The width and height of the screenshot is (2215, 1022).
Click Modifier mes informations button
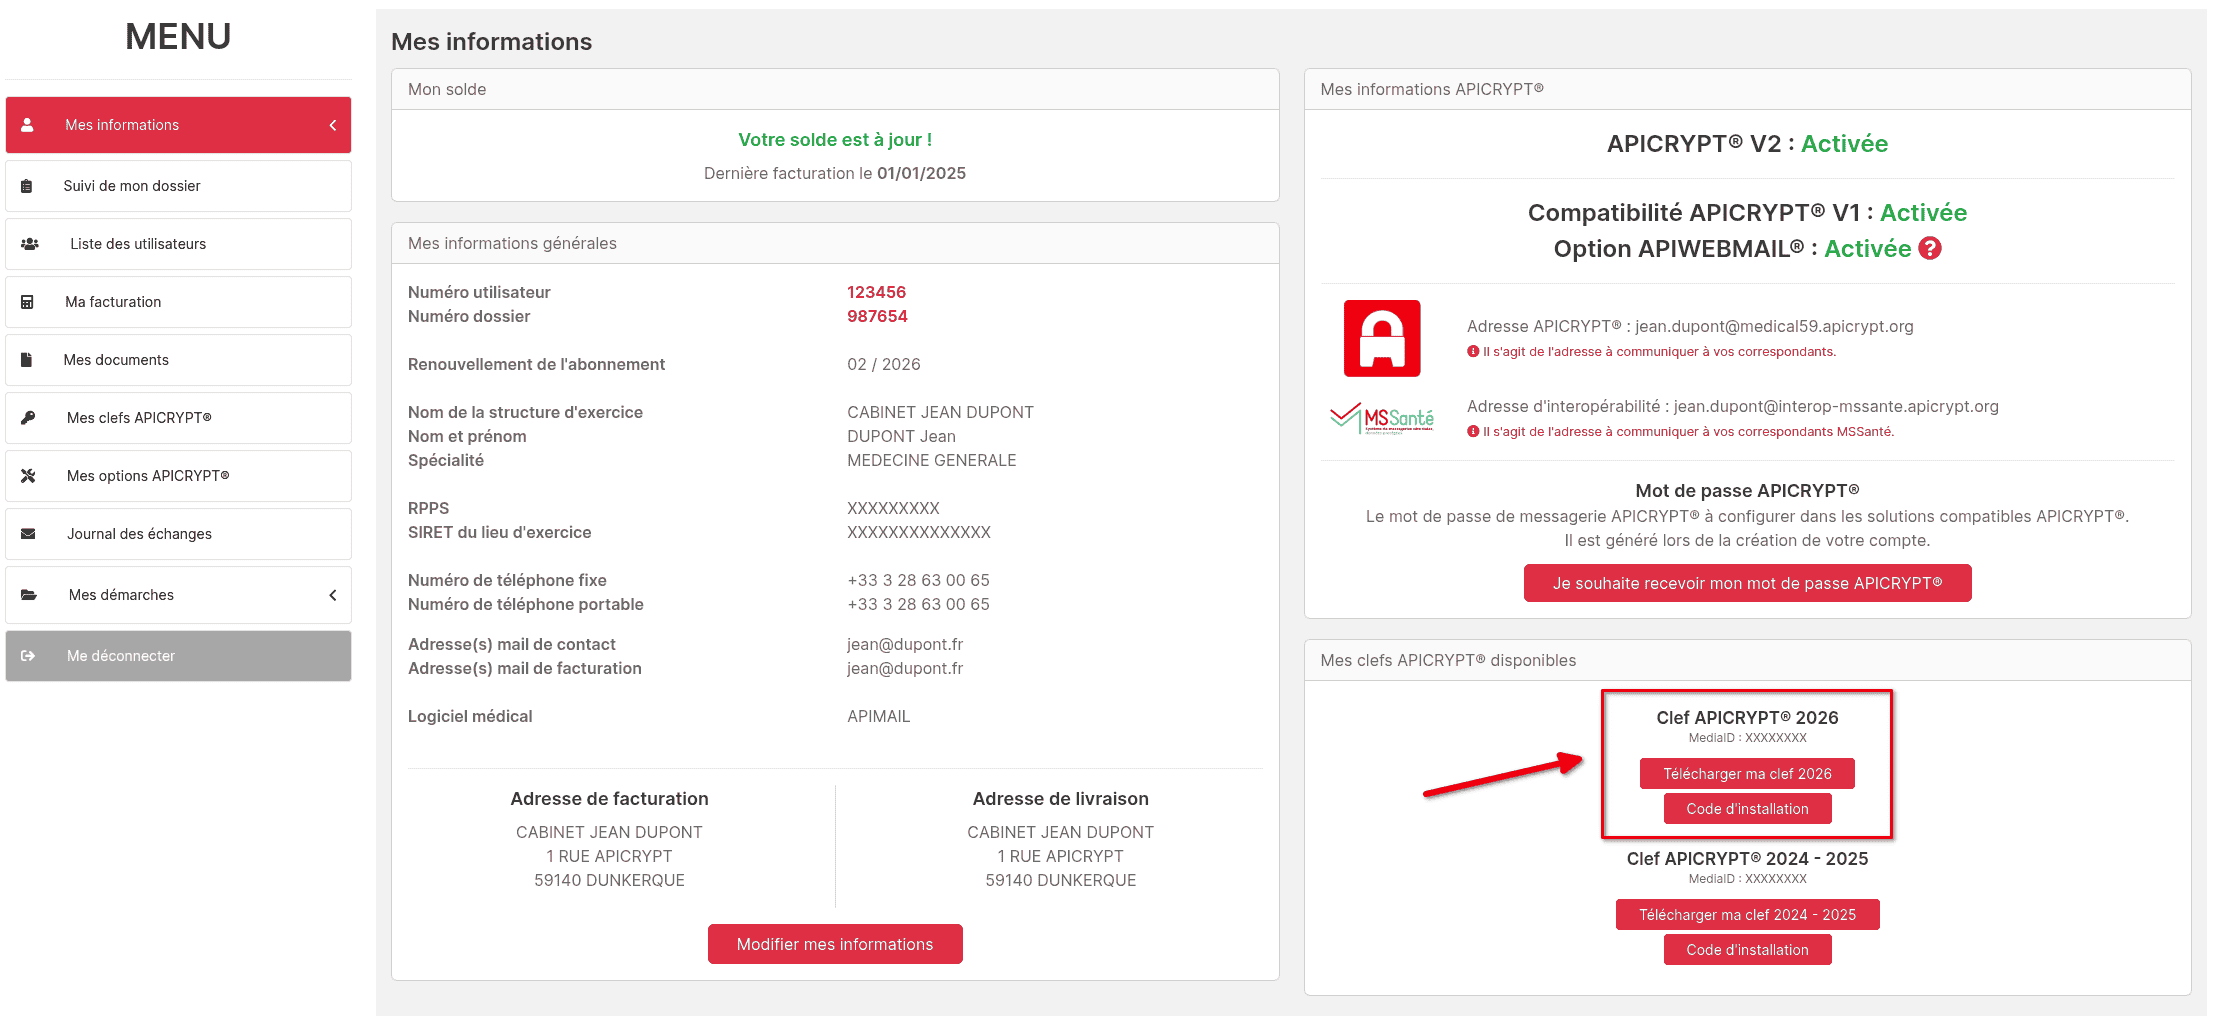834,944
